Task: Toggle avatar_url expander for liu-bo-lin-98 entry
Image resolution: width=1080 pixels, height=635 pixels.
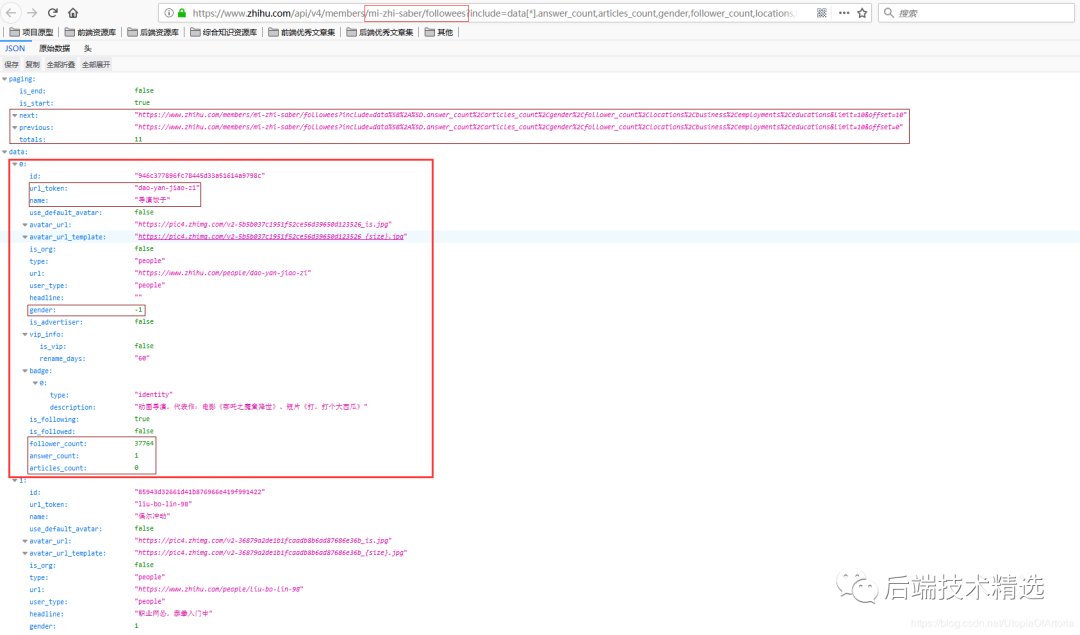Action: click(25, 541)
